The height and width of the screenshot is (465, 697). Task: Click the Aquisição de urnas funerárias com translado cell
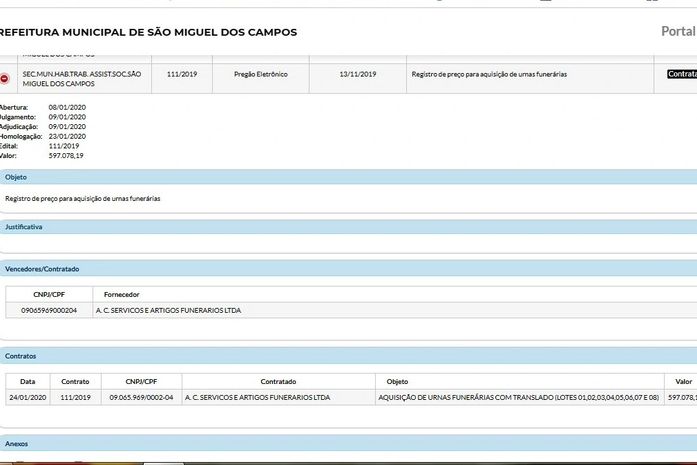pyautogui.click(x=518, y=397)
